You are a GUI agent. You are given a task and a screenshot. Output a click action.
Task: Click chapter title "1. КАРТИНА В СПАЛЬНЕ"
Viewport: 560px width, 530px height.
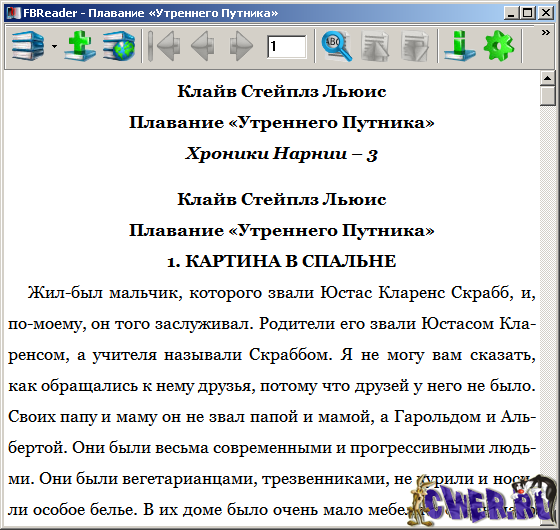[282, 261]
